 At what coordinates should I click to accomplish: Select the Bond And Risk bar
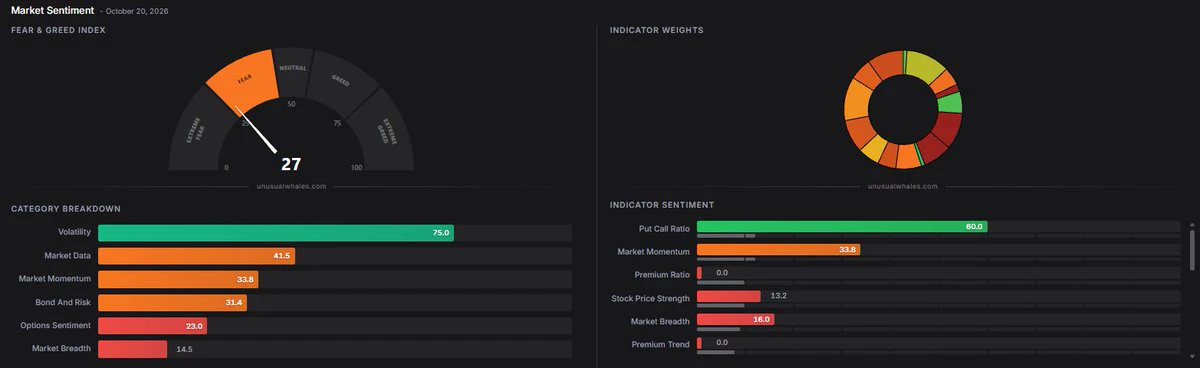tap(172, 302)
